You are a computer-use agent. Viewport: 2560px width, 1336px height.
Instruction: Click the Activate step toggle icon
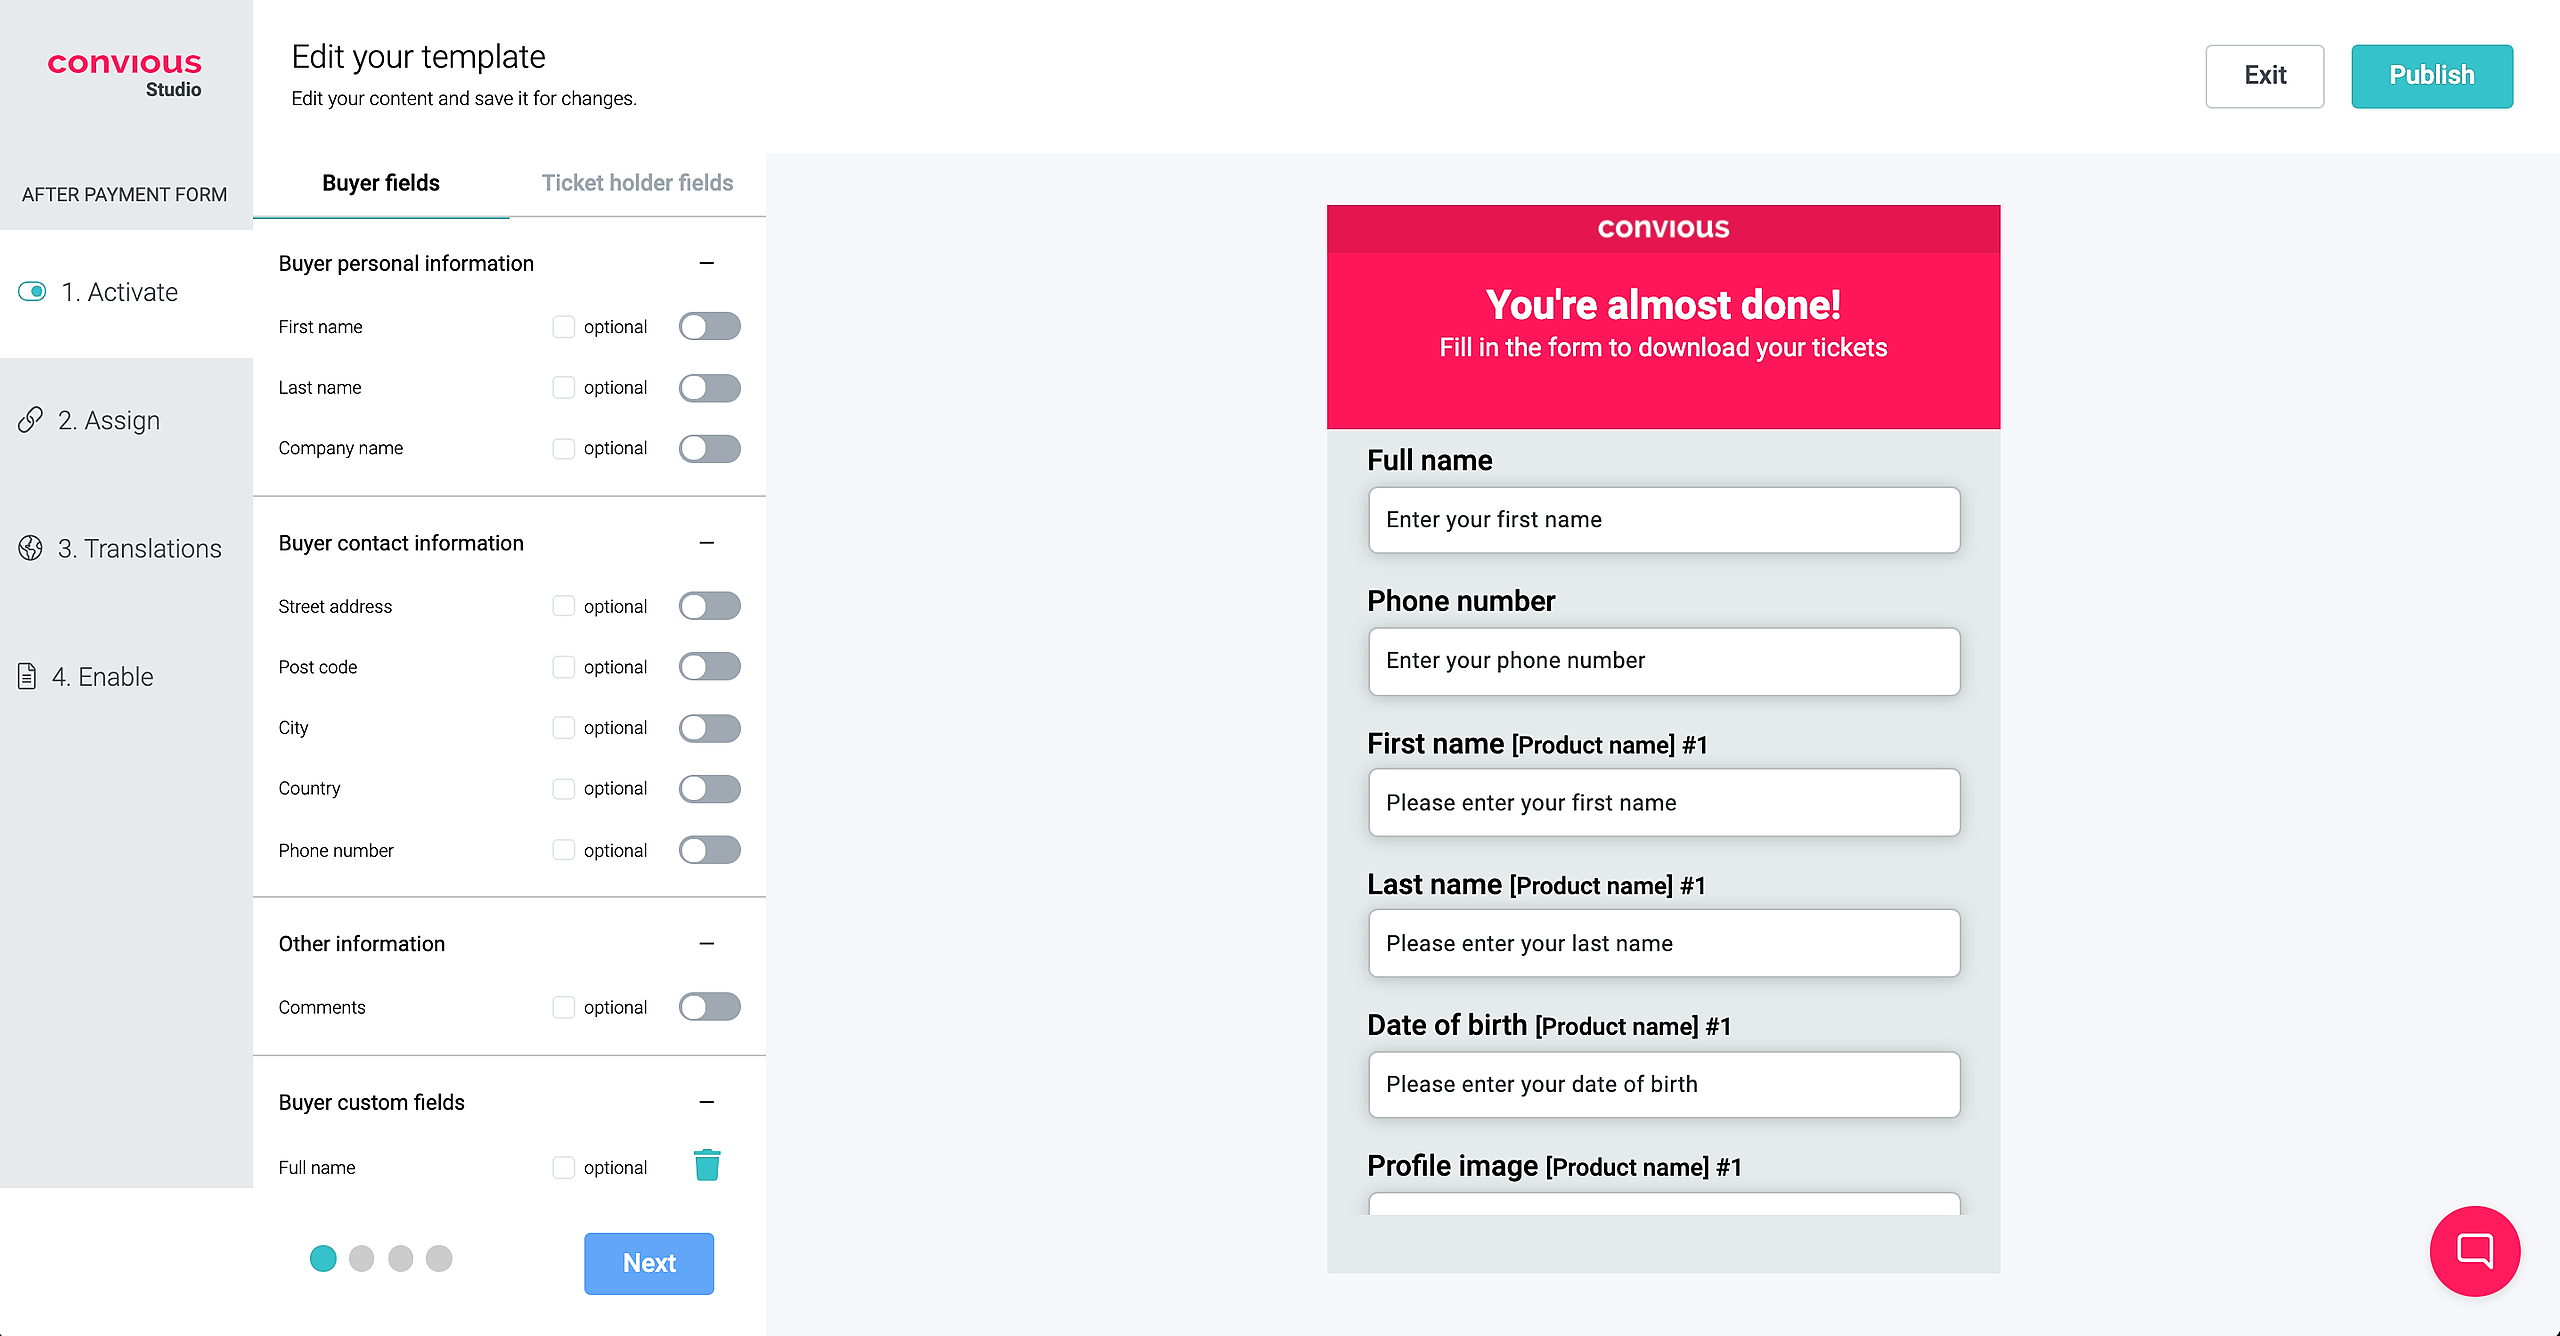click(x=32, y=292)
